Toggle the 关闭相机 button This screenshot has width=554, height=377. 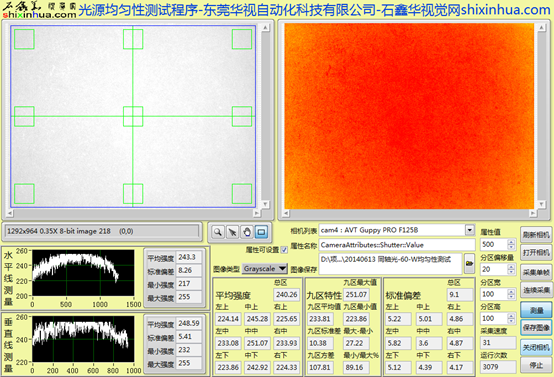point(536,348)
